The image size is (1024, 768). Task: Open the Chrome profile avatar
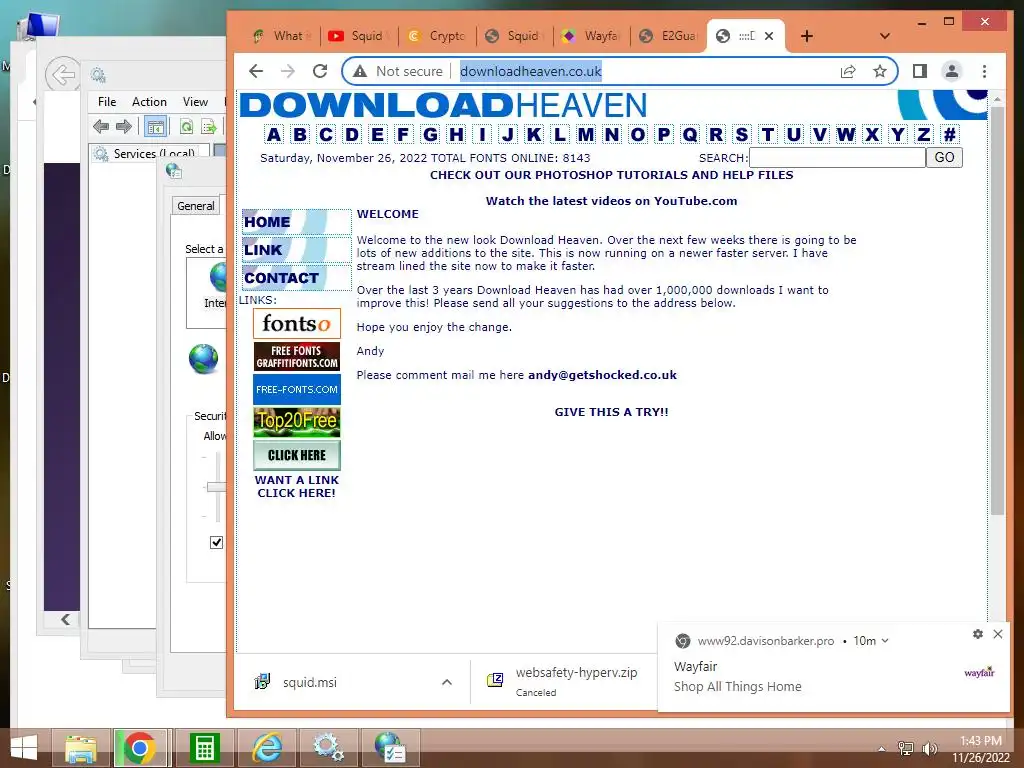coord(952,71)
